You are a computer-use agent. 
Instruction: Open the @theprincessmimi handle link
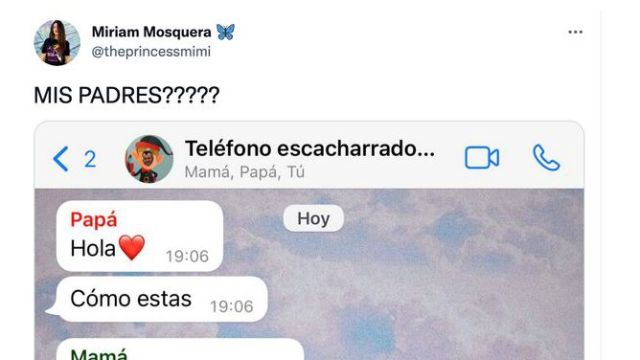coord(151,52)
